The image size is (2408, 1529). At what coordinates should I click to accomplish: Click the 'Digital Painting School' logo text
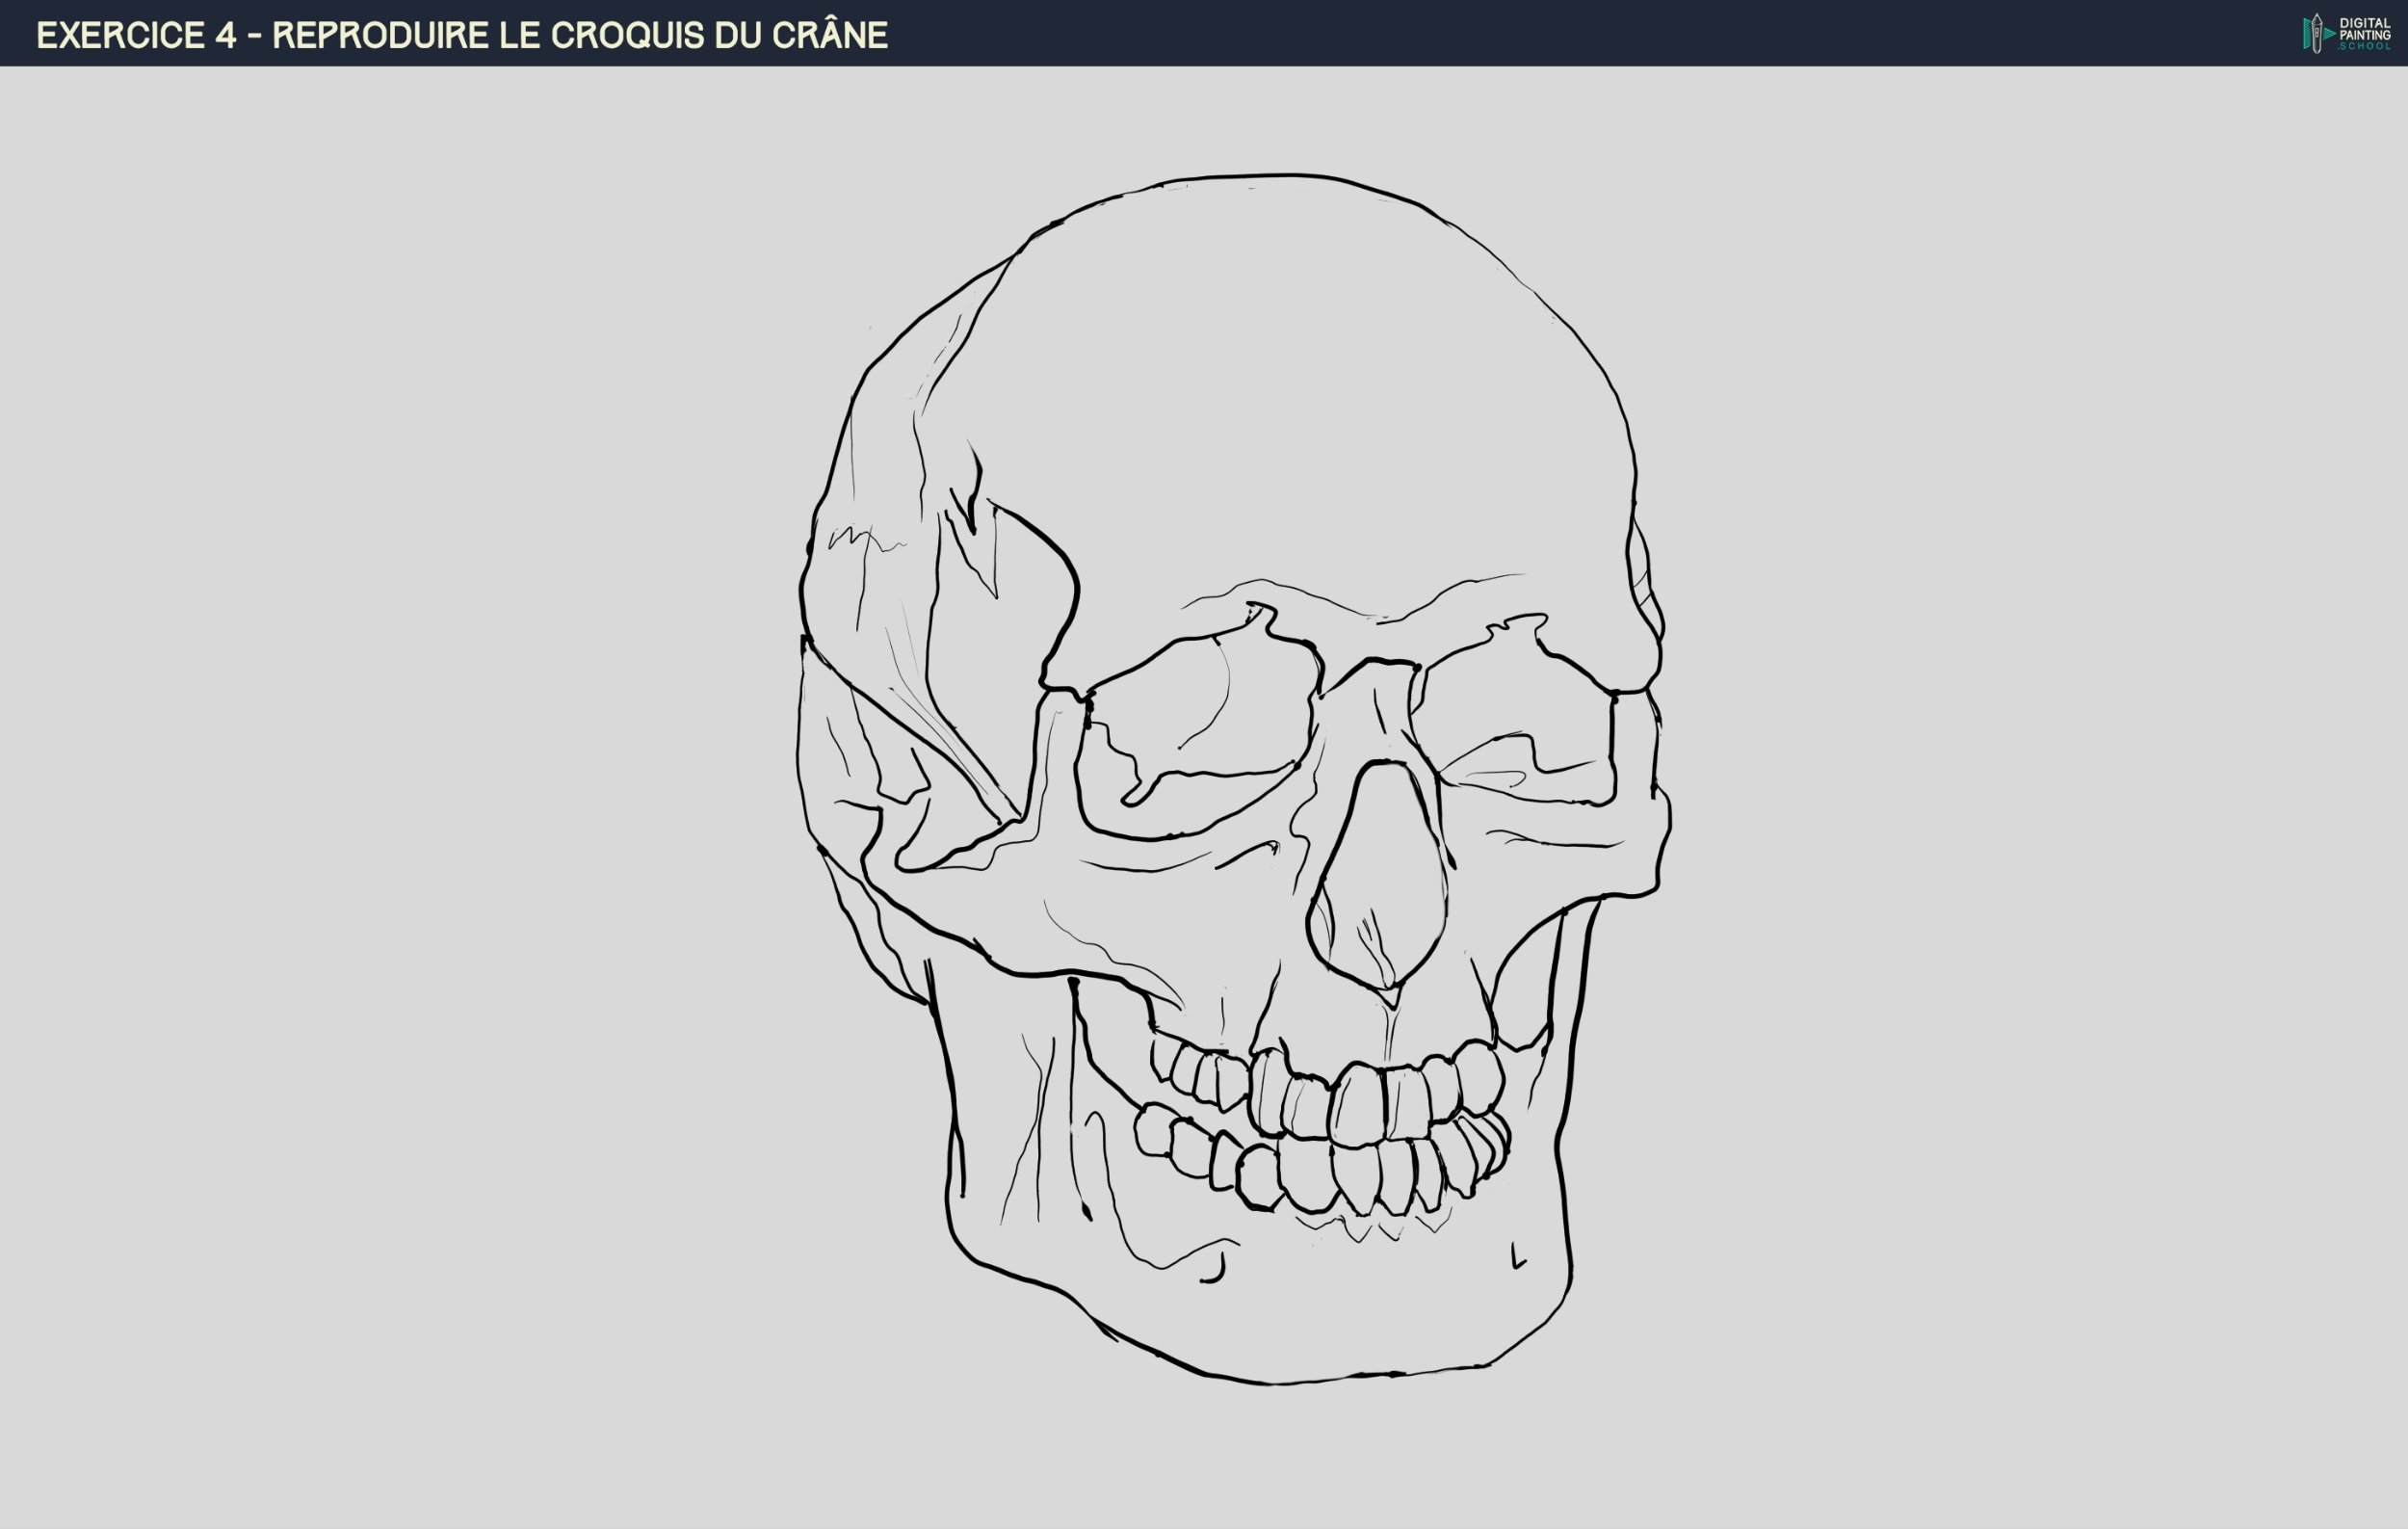point(2364,33)
